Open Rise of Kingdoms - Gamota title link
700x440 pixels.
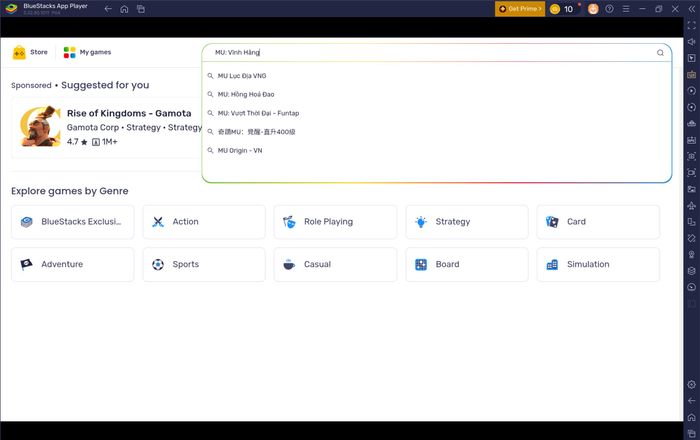click(129, 113)
